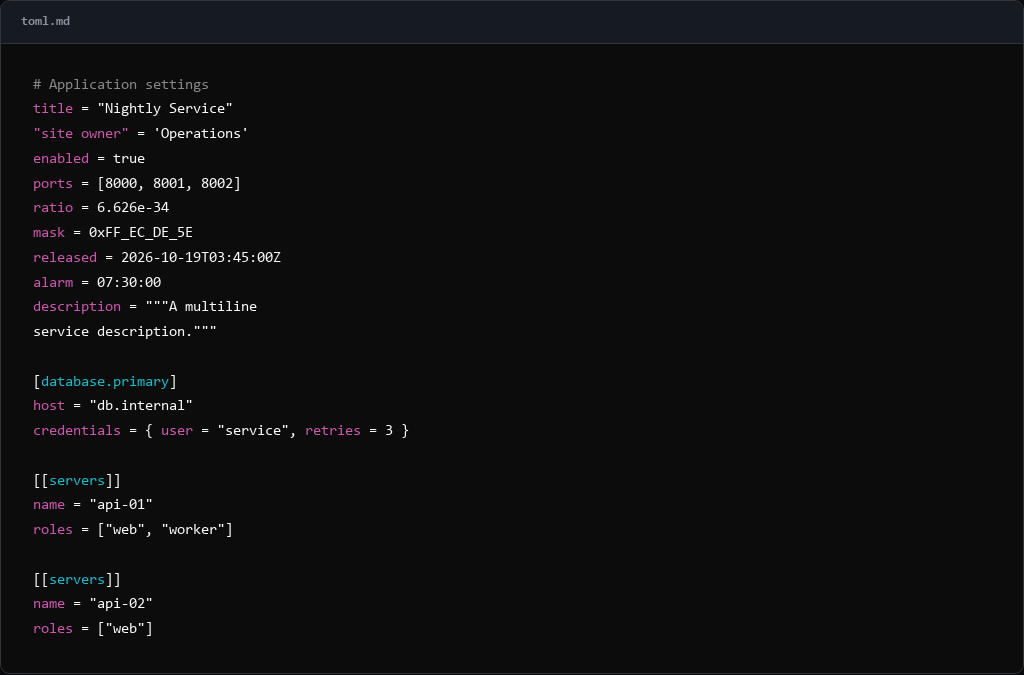Click the '"""A multiline' string start
Screen dimensions: 1024x675
click(x=201, y=306)
